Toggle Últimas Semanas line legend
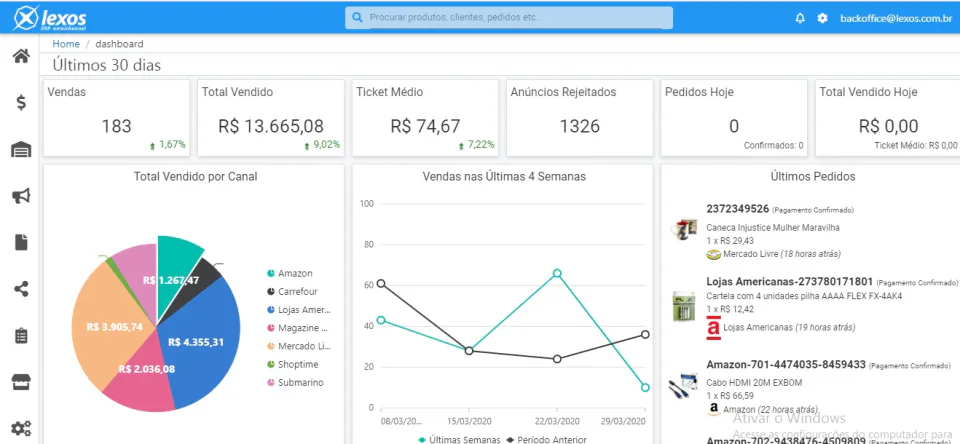Viewport: 960px width, 444px height. point(459,439)
